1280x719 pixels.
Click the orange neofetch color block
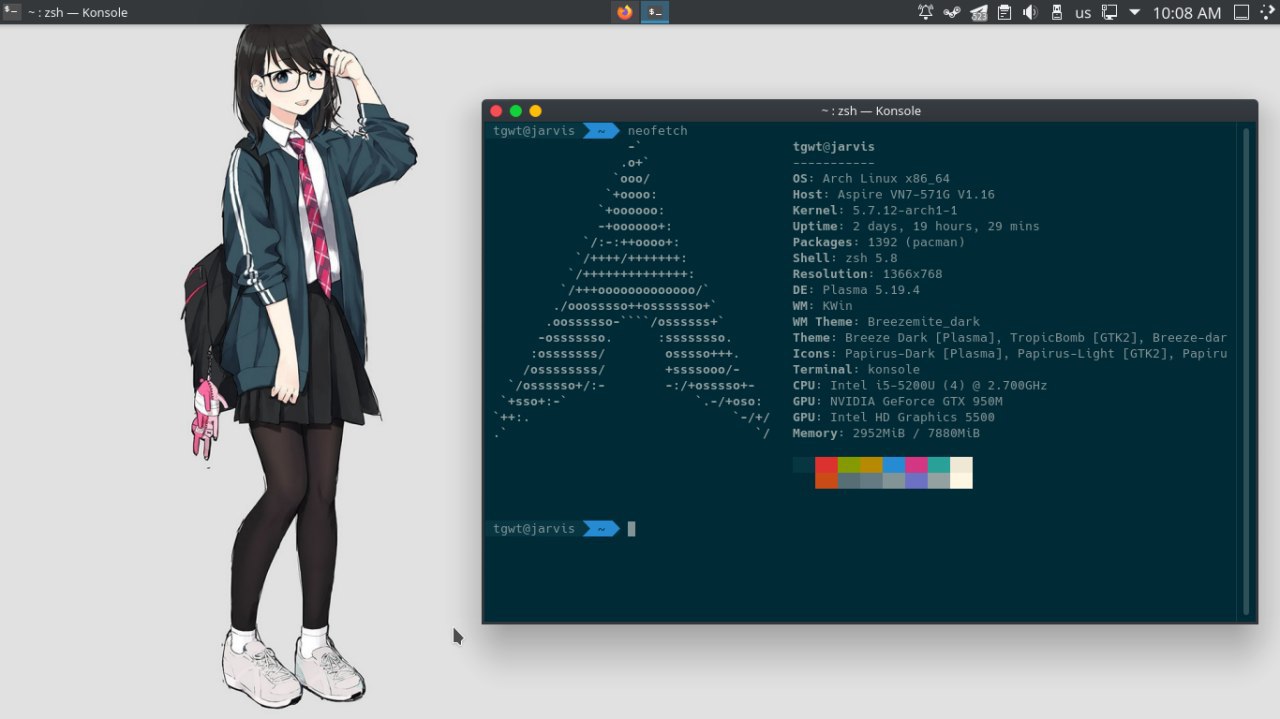826,481
